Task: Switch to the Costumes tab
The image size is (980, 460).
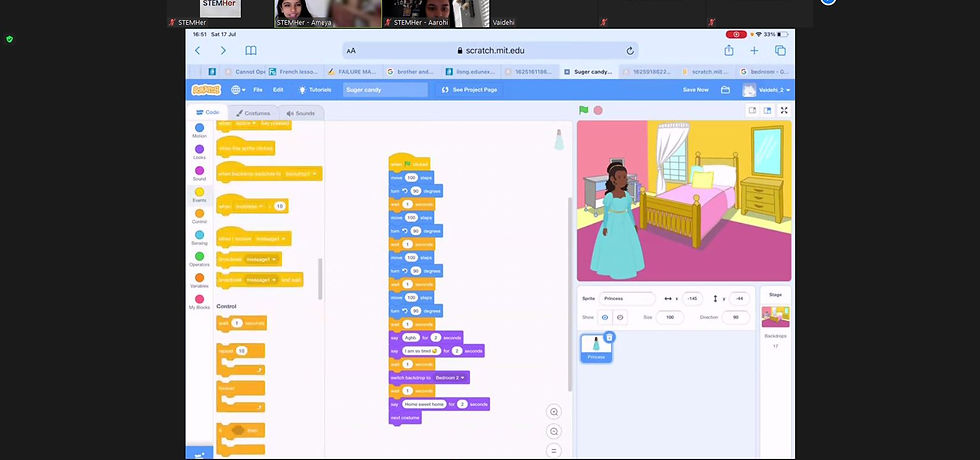Action: 253,113
